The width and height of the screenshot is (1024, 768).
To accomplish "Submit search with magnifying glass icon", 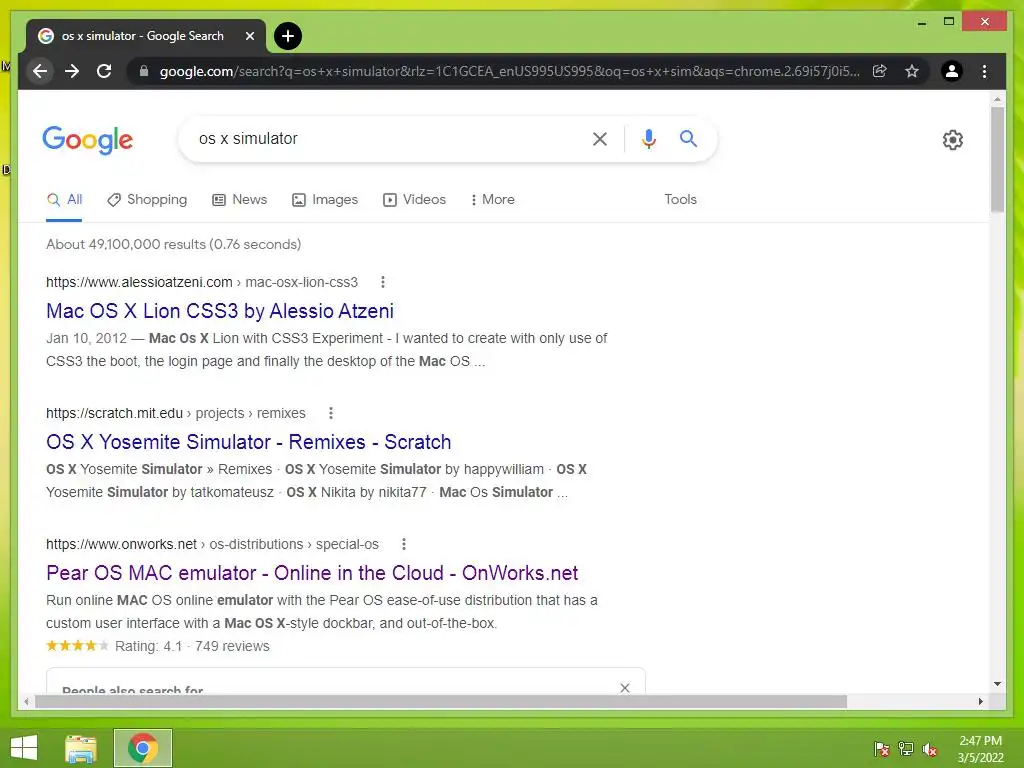I will [x=688, y=138].
